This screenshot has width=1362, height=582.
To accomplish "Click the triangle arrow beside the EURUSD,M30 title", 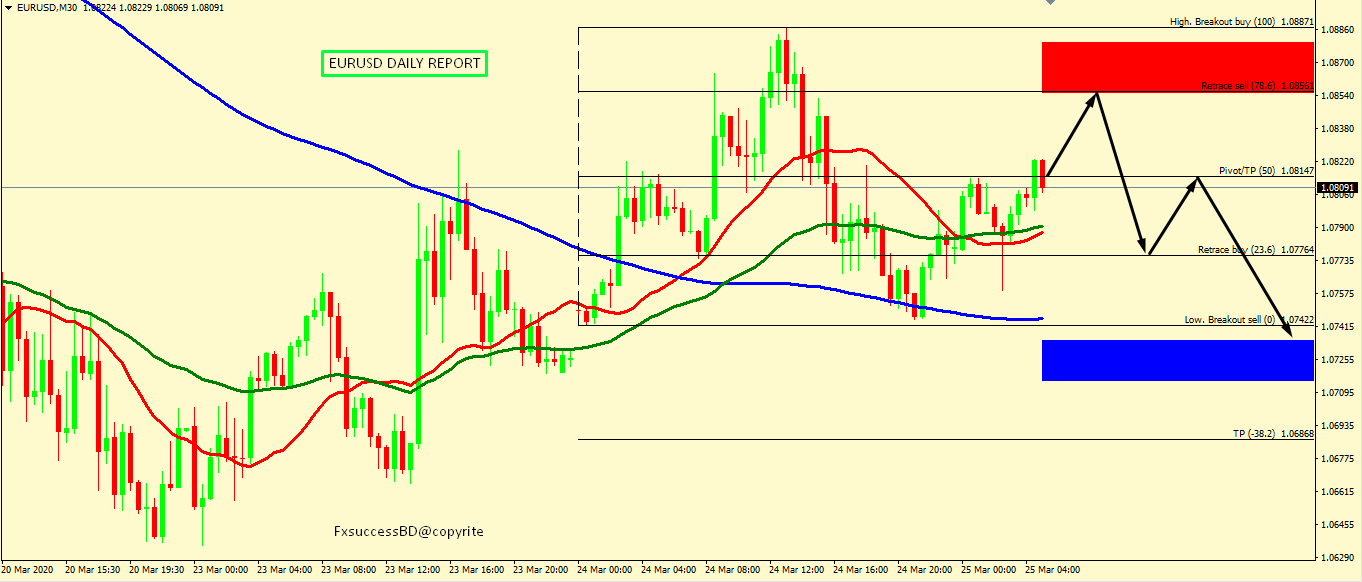I will 7,7.
